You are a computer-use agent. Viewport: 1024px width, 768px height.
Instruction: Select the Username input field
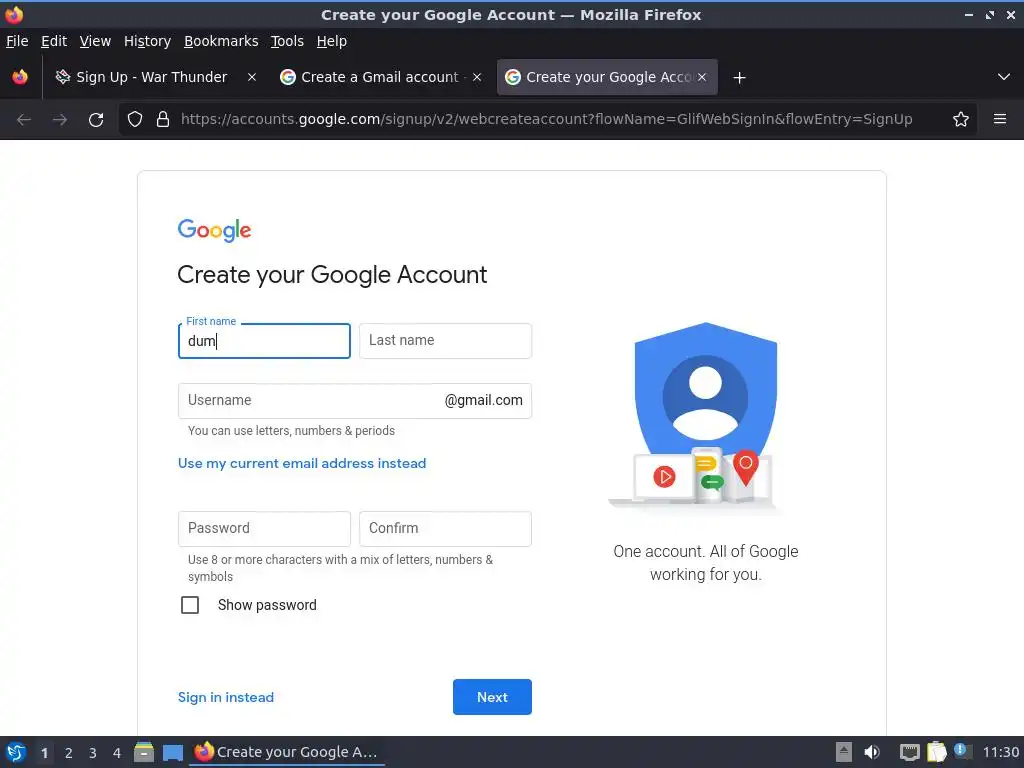coord(355,401)
